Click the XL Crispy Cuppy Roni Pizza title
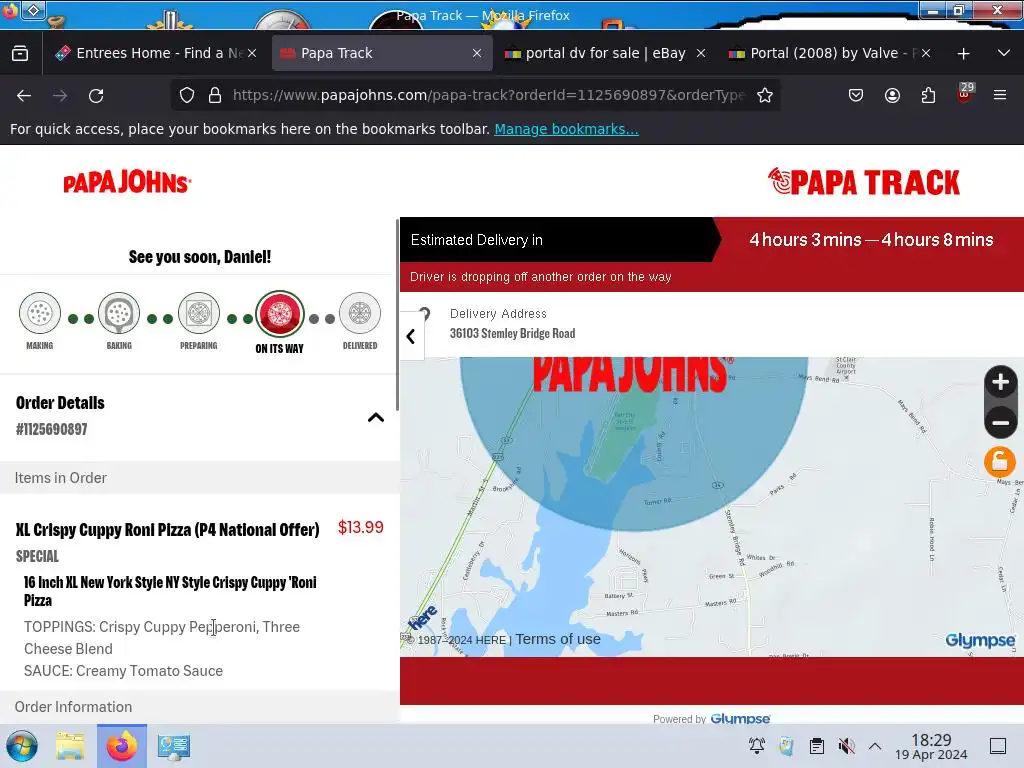The image size is (1024, 768). pos(167,529)
